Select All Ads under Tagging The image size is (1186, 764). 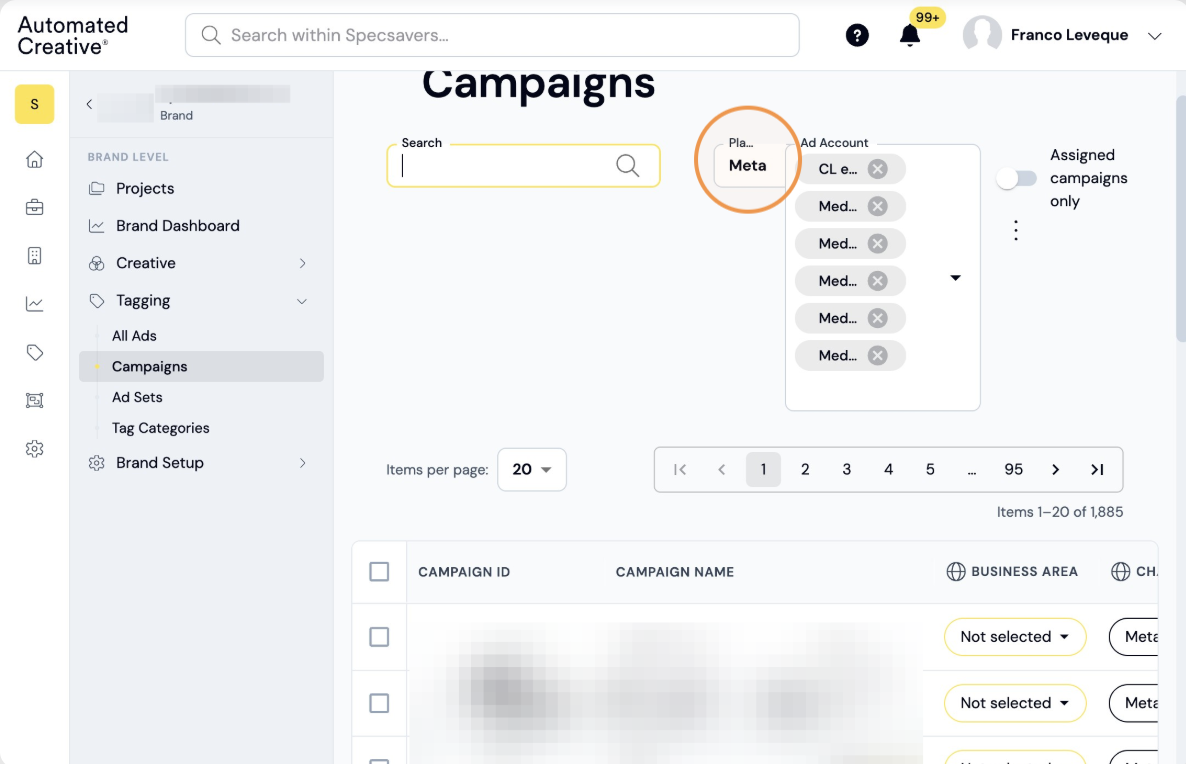(x=134, y=336)
